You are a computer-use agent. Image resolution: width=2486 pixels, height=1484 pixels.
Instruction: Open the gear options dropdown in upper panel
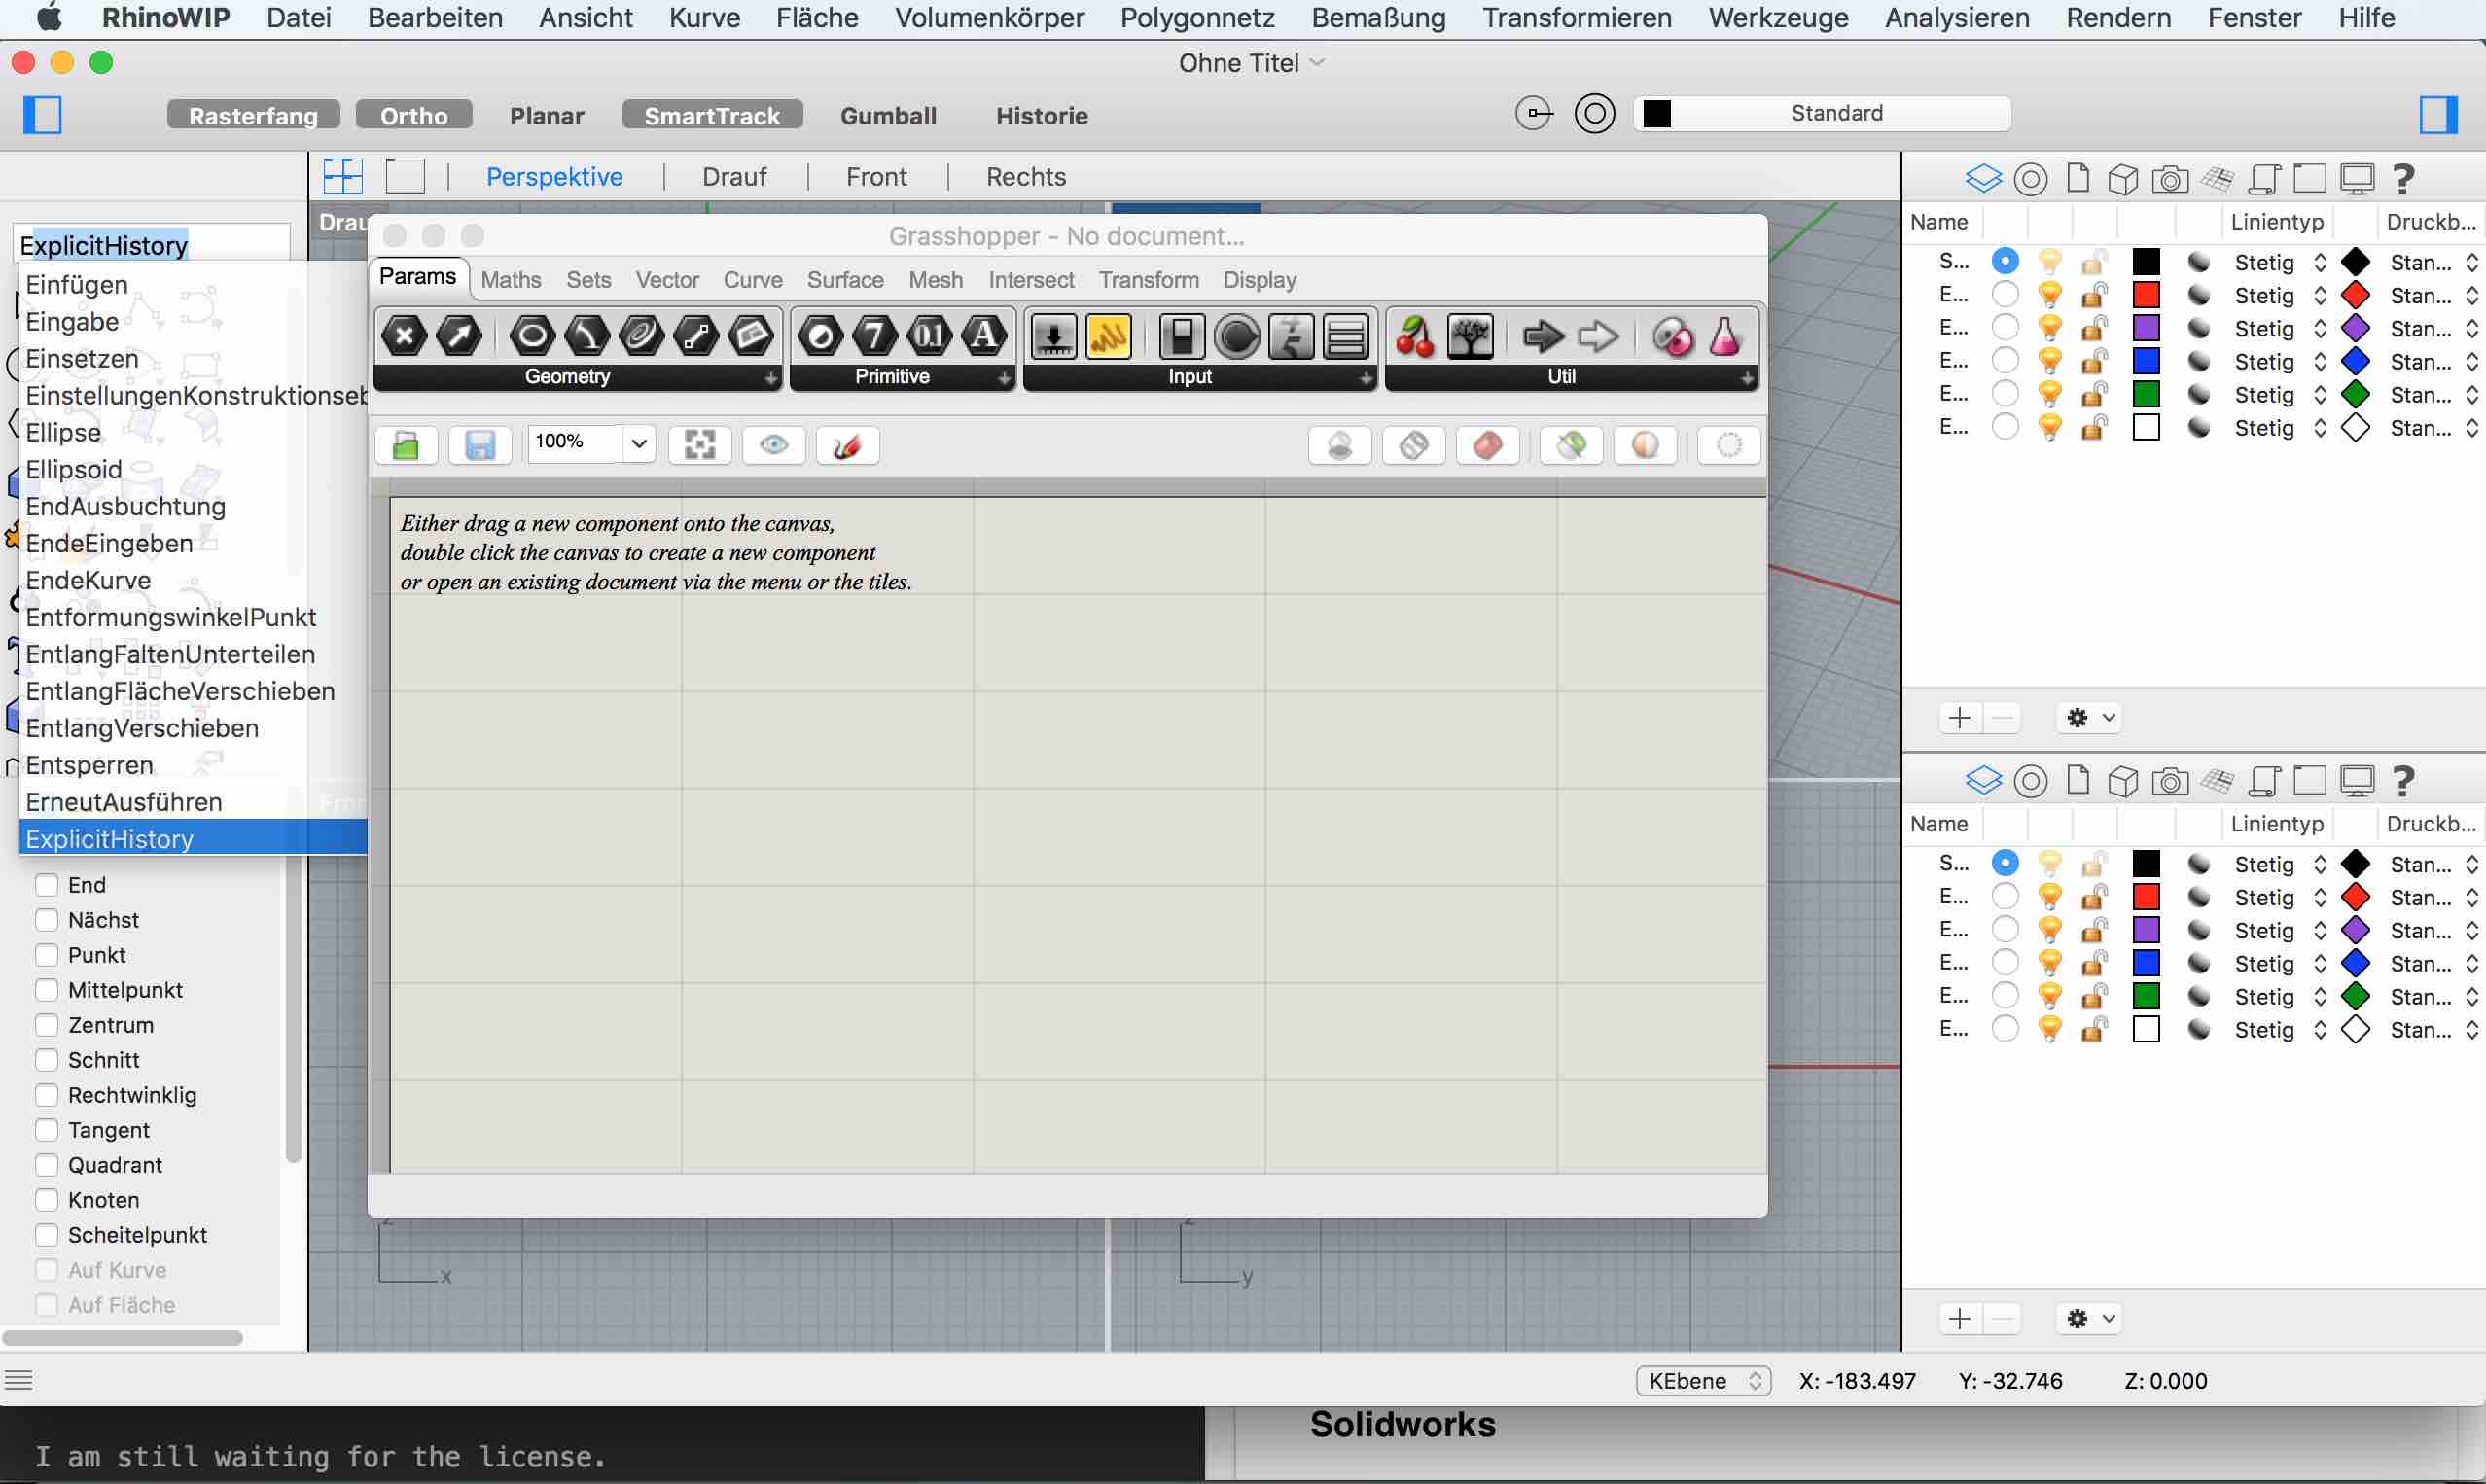tap(2090, 717)
